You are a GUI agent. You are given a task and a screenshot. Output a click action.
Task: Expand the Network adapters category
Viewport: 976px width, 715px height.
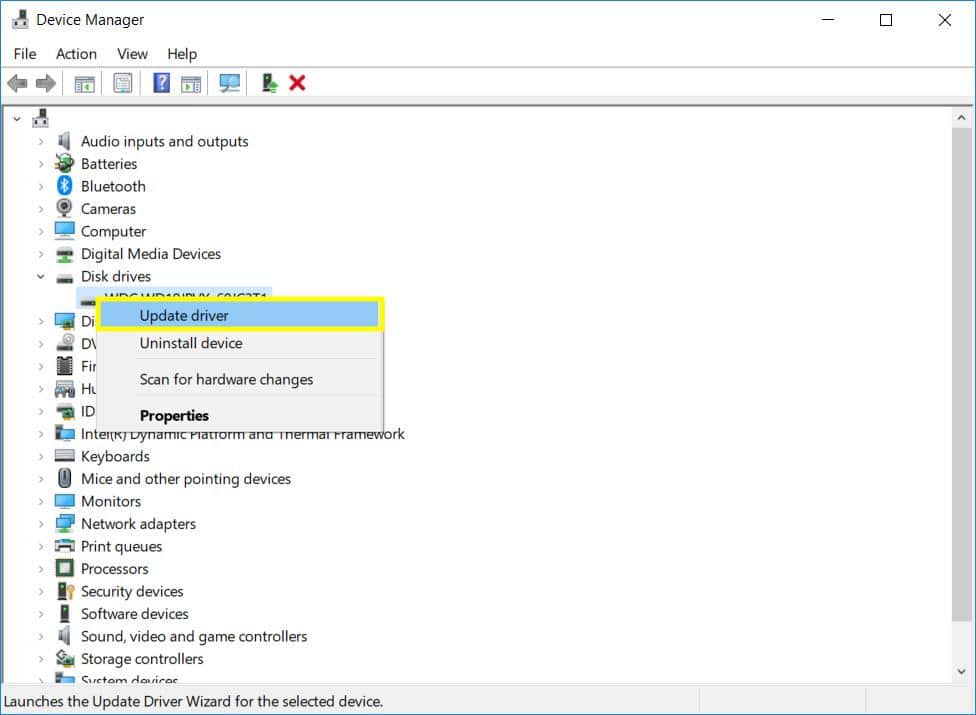[41, 524]
